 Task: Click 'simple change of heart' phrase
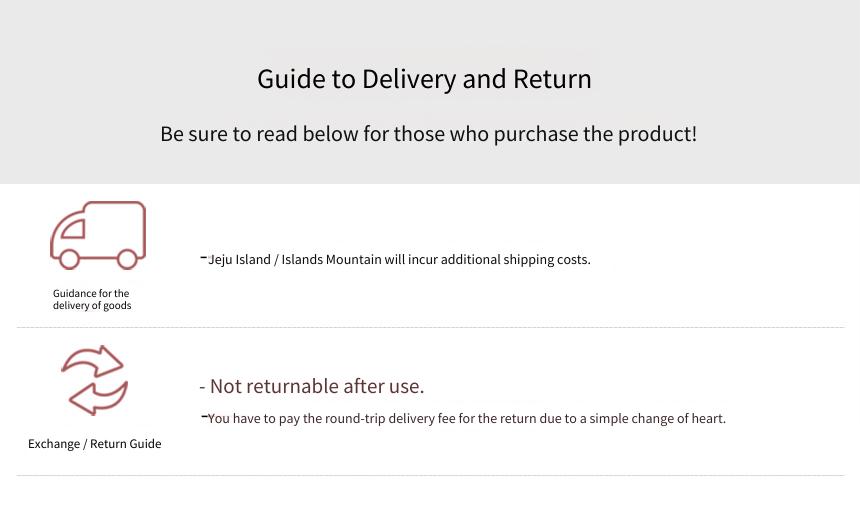pyautogui.click(x=657, y=419)
